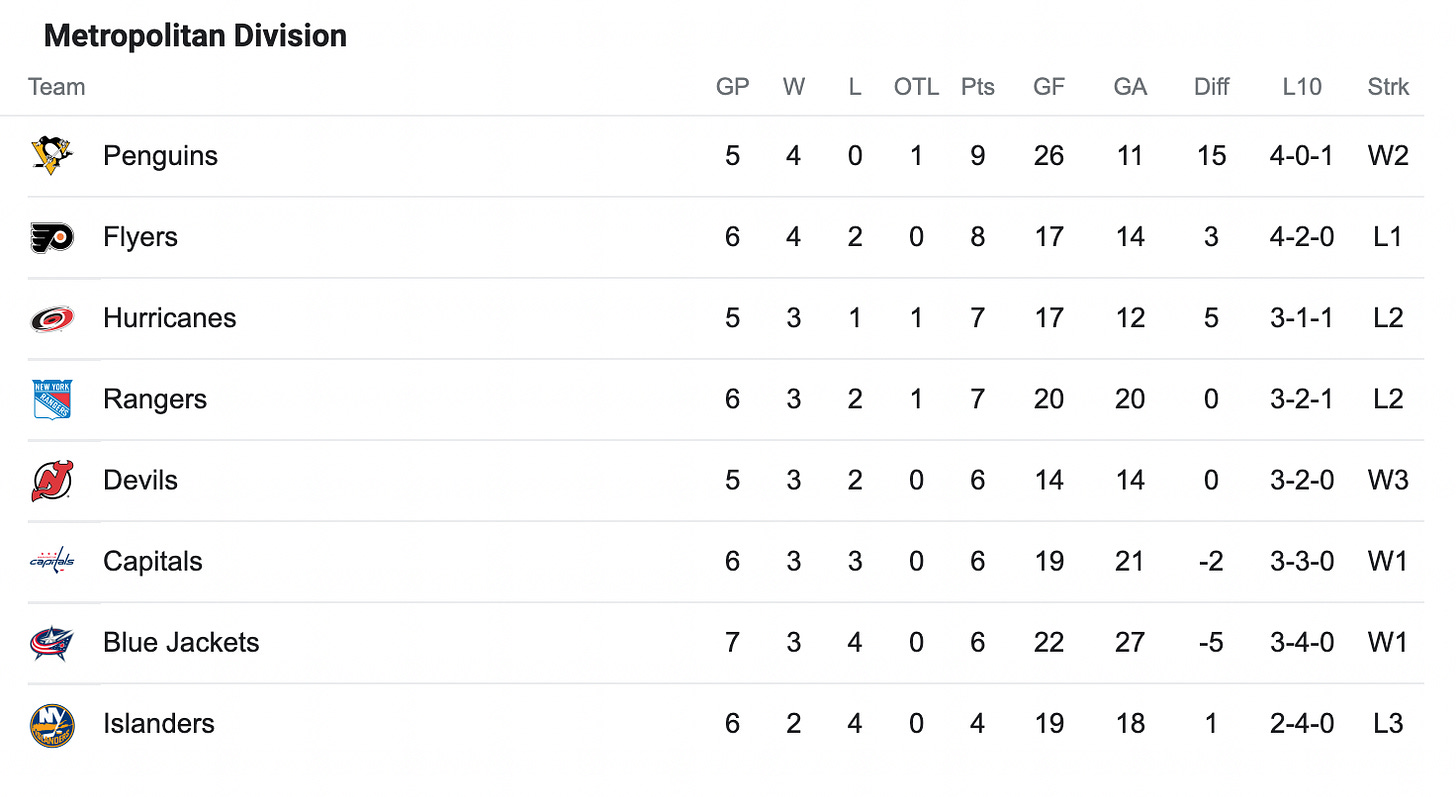Click the OTL column header
This screenshot has width=1456, height=797.
coord(916,87)
